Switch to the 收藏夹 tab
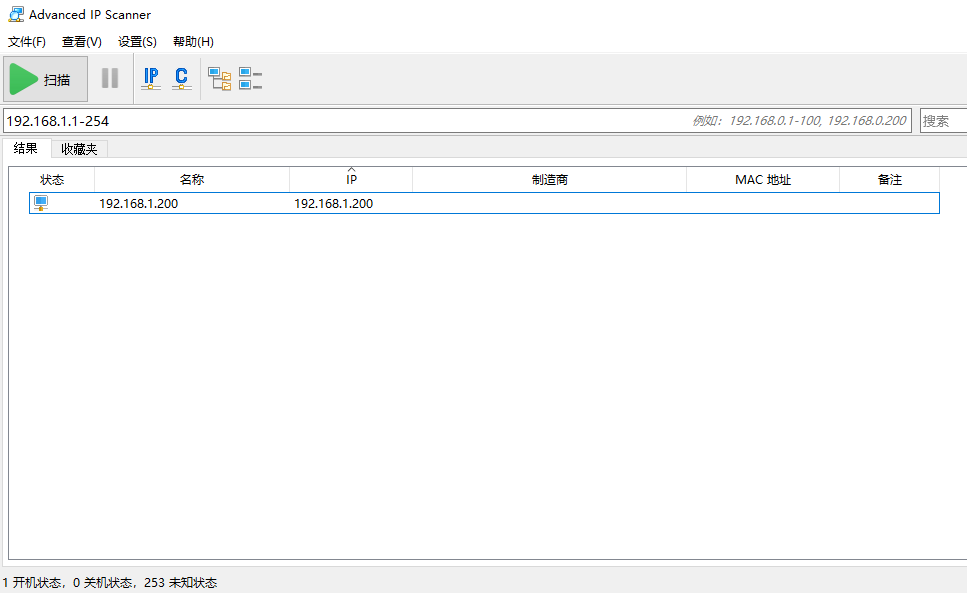The height and width of the screenshot is (593, 967). [x=79, y=149]
